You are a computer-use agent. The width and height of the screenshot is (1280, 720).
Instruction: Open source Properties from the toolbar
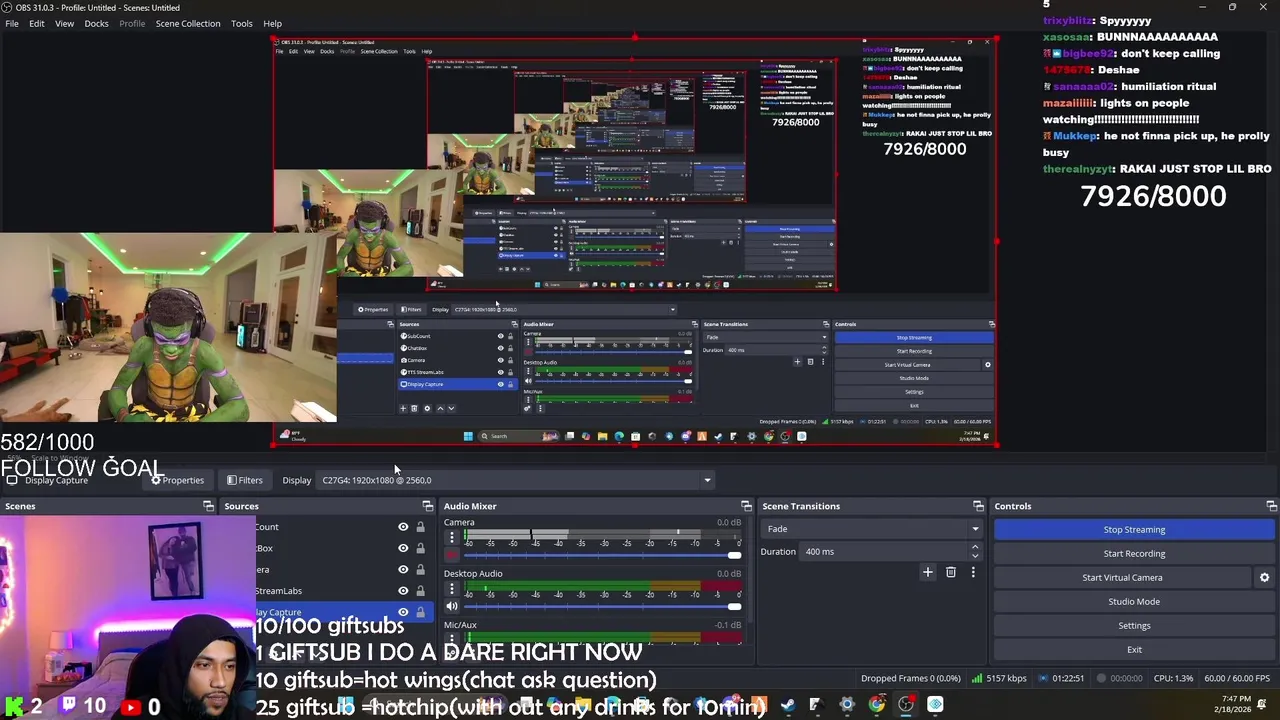[x=178, y=480]
